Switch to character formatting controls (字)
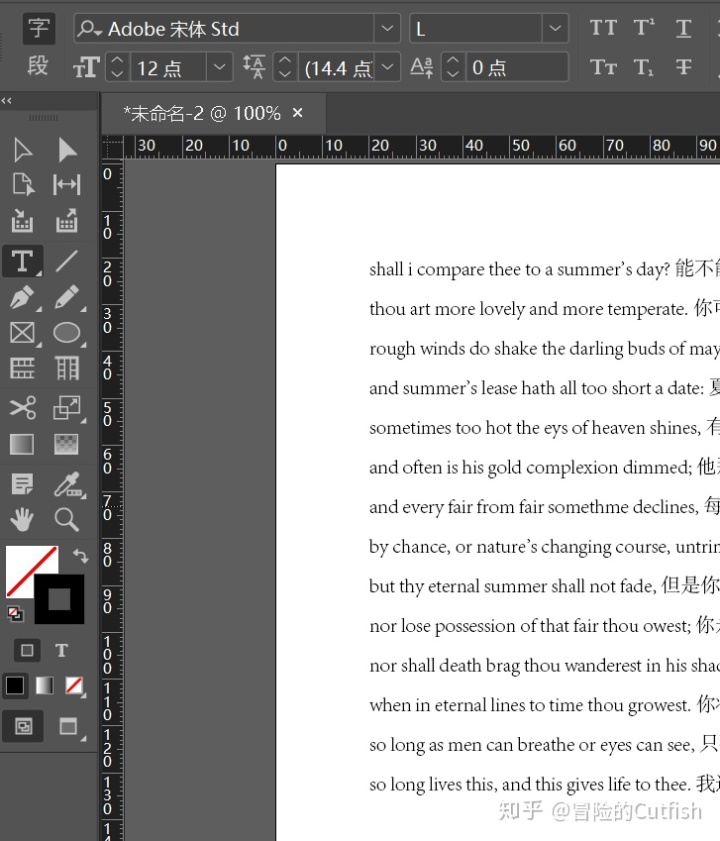This screenshot has height=841, width=720. pos(39,28)
